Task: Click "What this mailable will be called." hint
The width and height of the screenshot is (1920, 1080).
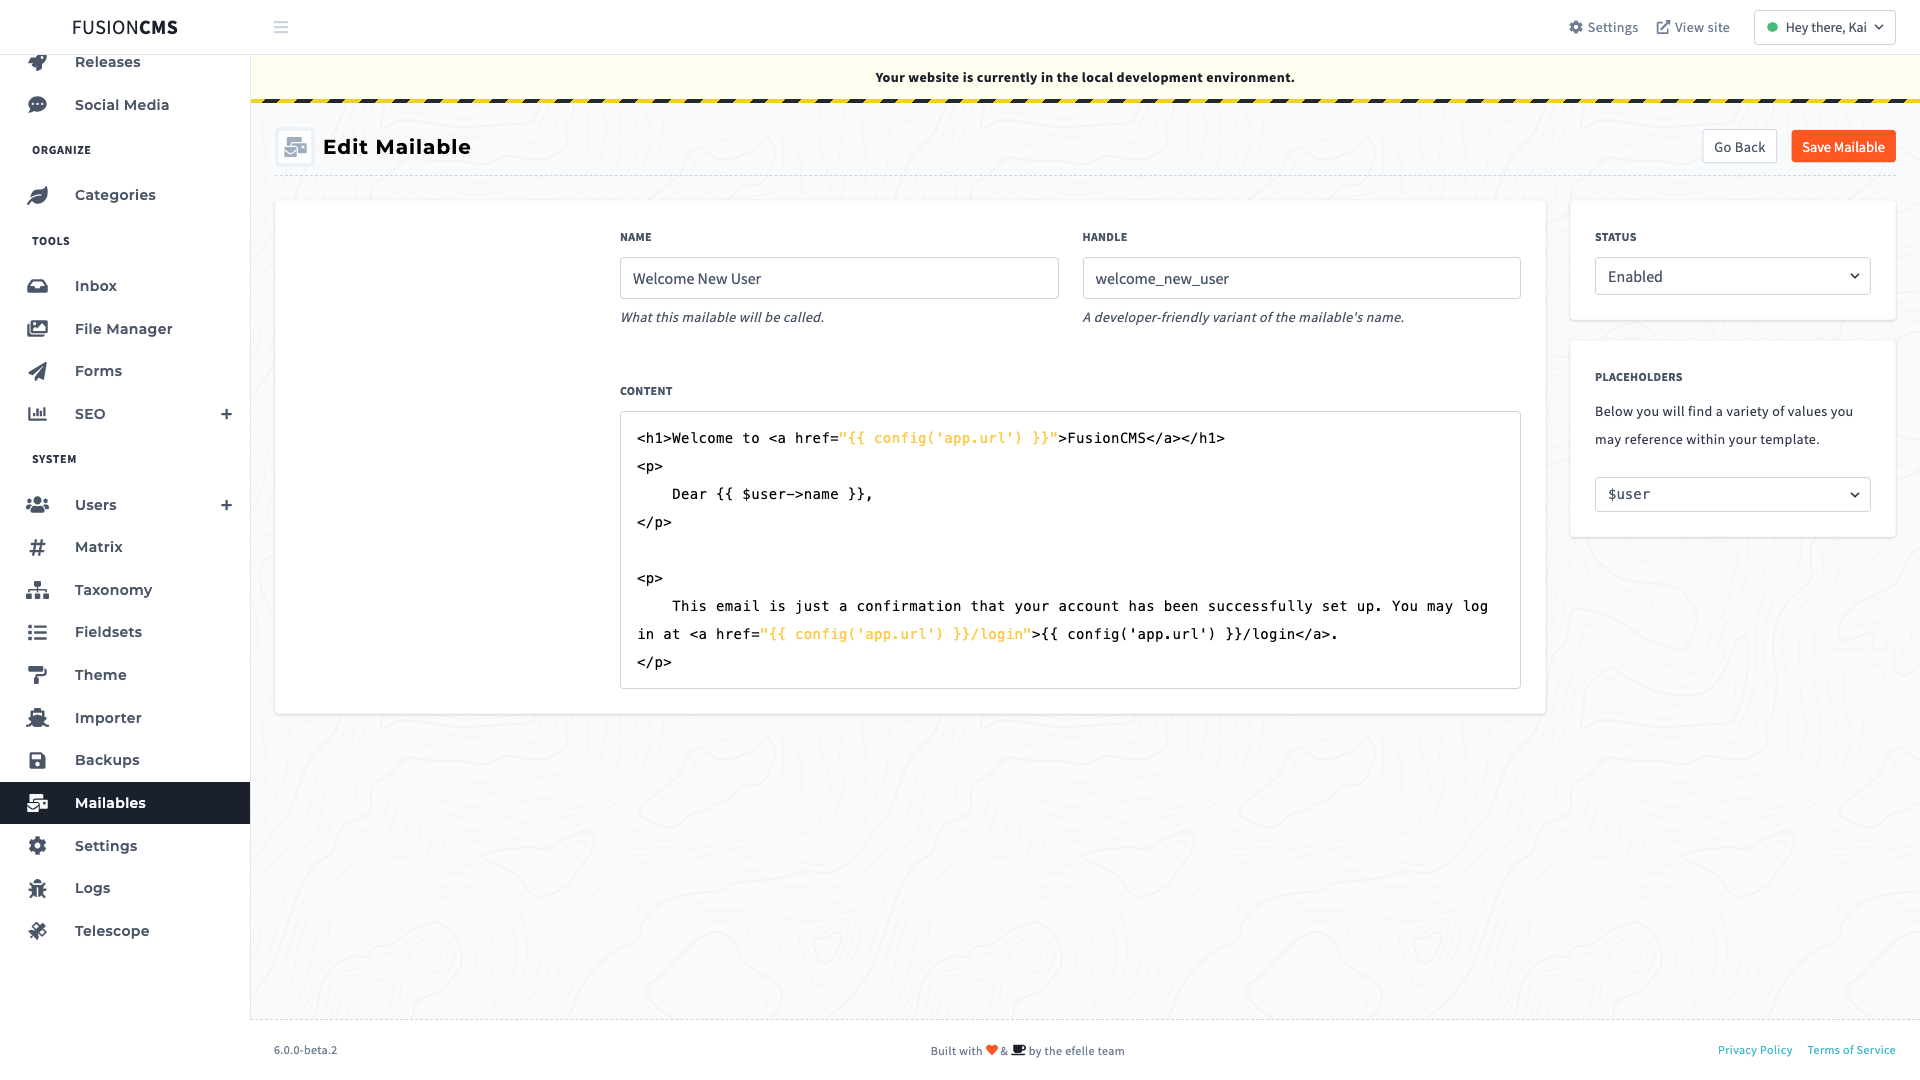Action: click(722, 317)
